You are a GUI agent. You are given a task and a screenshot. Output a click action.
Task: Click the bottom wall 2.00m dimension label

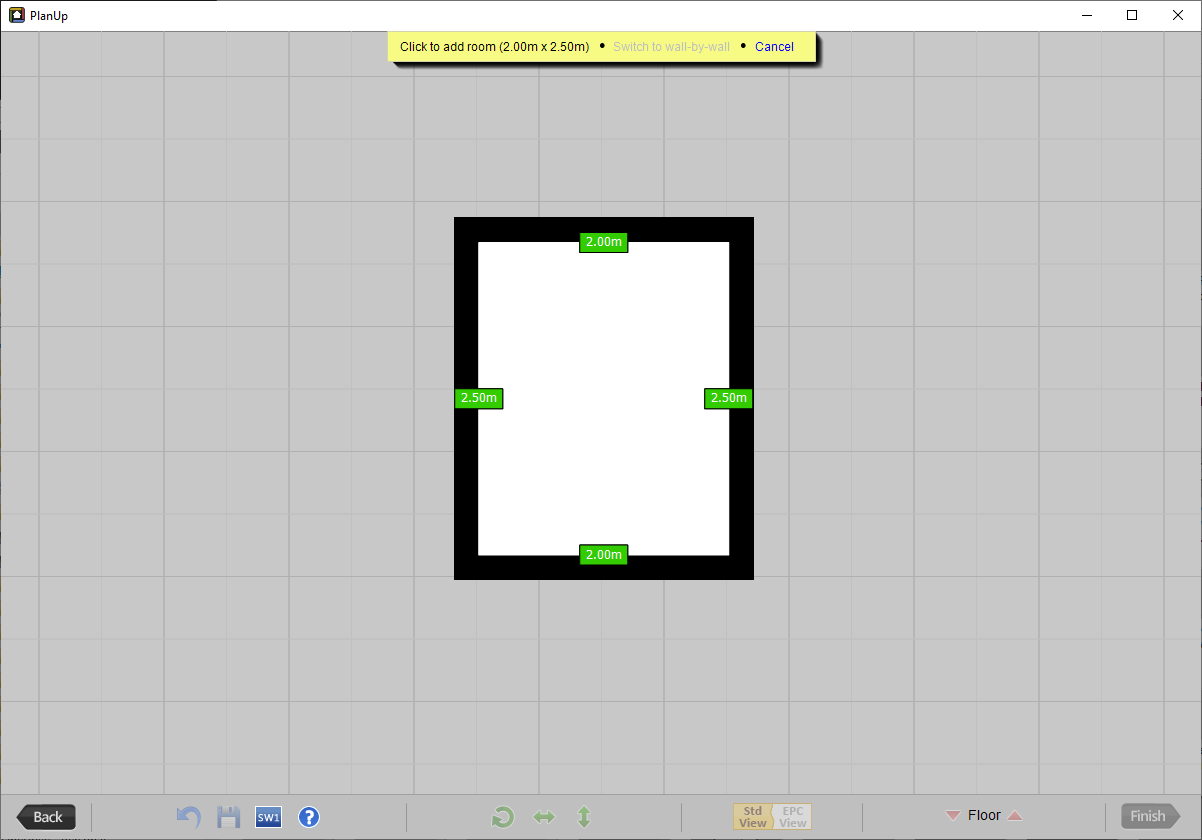[x=604, y=555]
